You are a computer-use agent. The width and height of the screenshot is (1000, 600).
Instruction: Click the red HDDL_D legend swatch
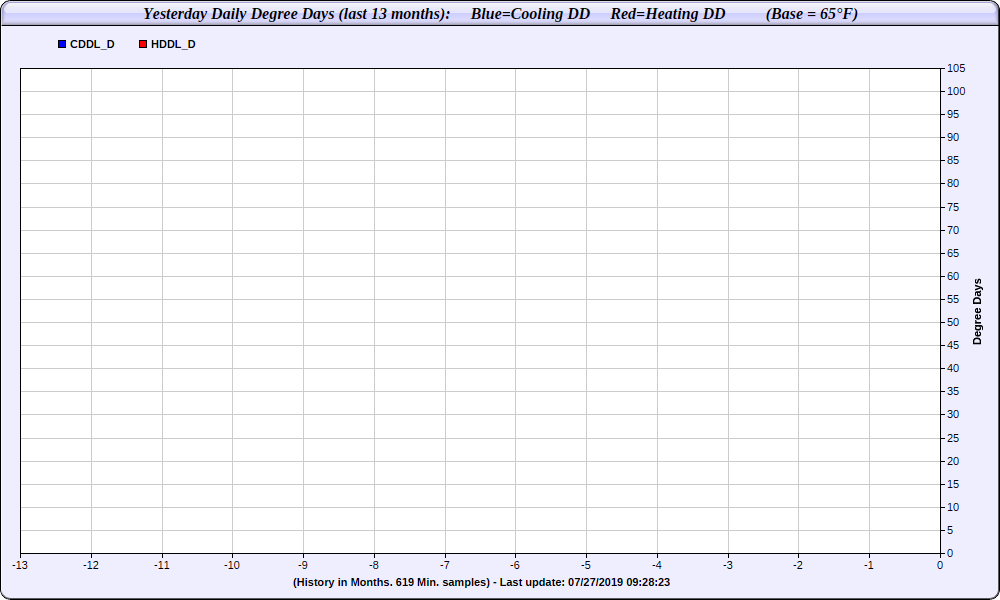(143, 44)
